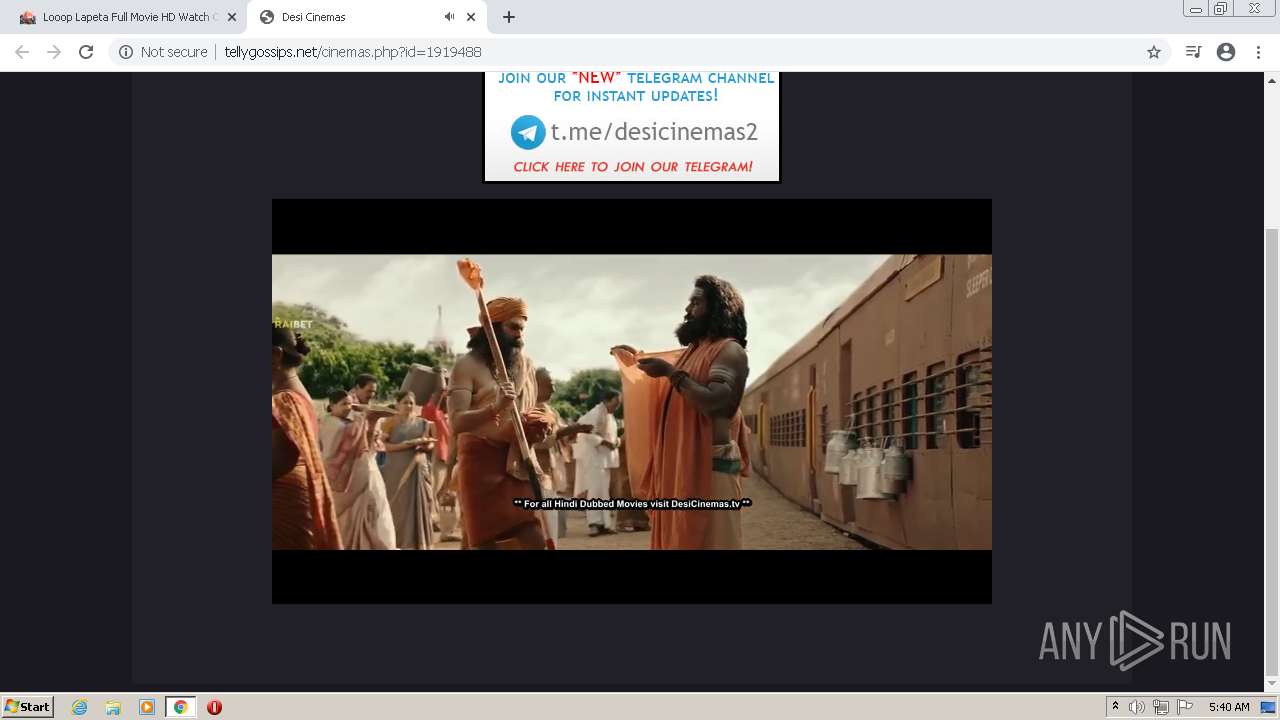Close the Looop Lapeta tab
Screen dimensions: 1280x720
pos(232,17)
